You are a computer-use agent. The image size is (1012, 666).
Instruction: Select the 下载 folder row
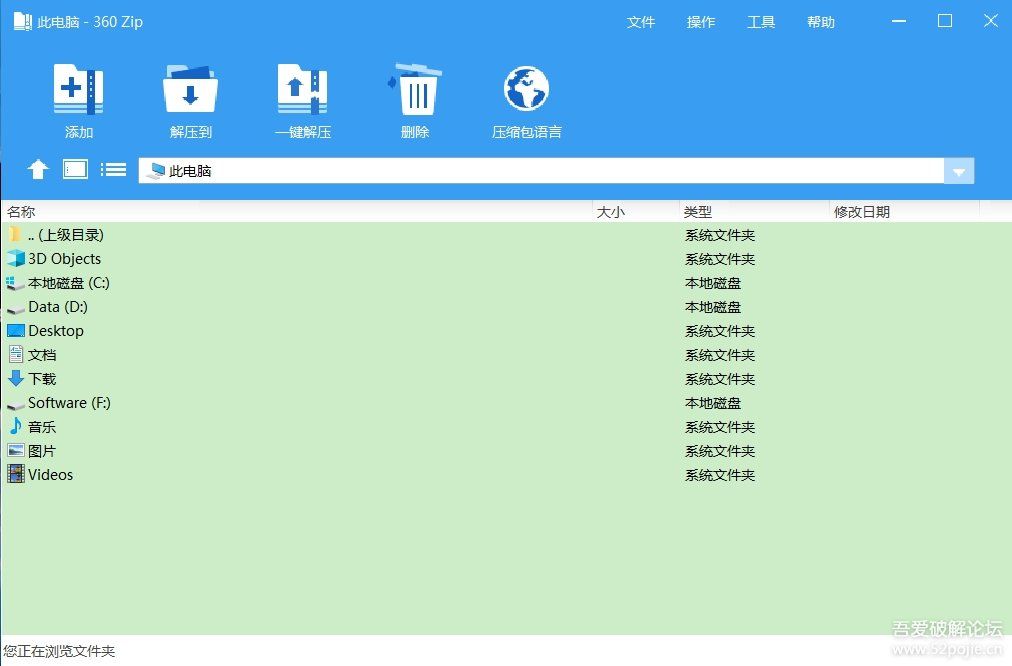tap(506, 379)
